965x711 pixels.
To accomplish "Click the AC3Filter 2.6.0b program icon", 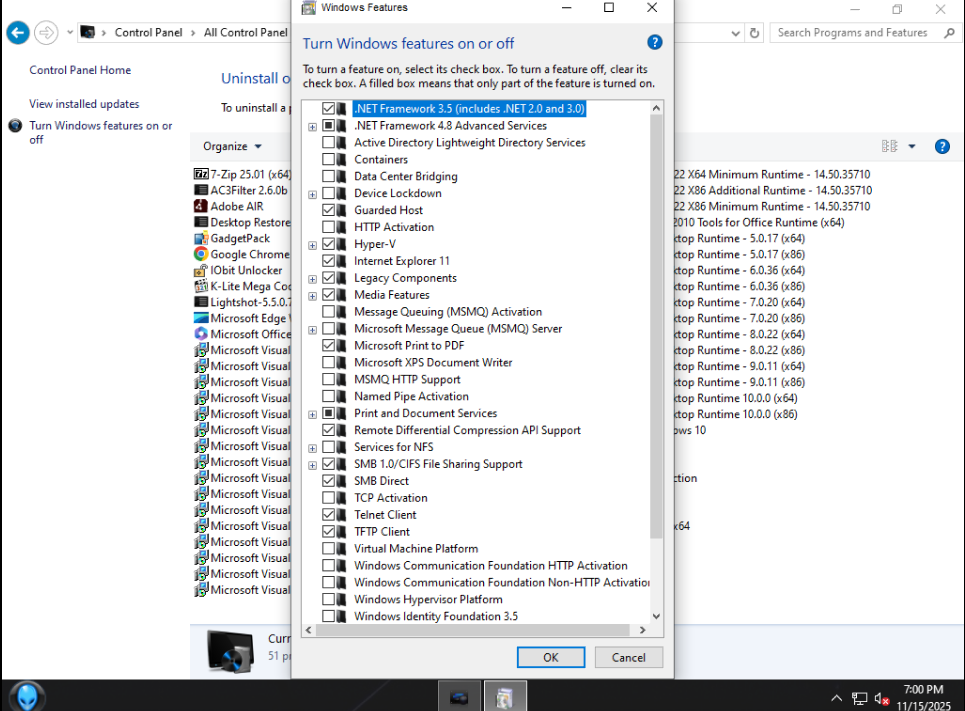I will [201, 190].
